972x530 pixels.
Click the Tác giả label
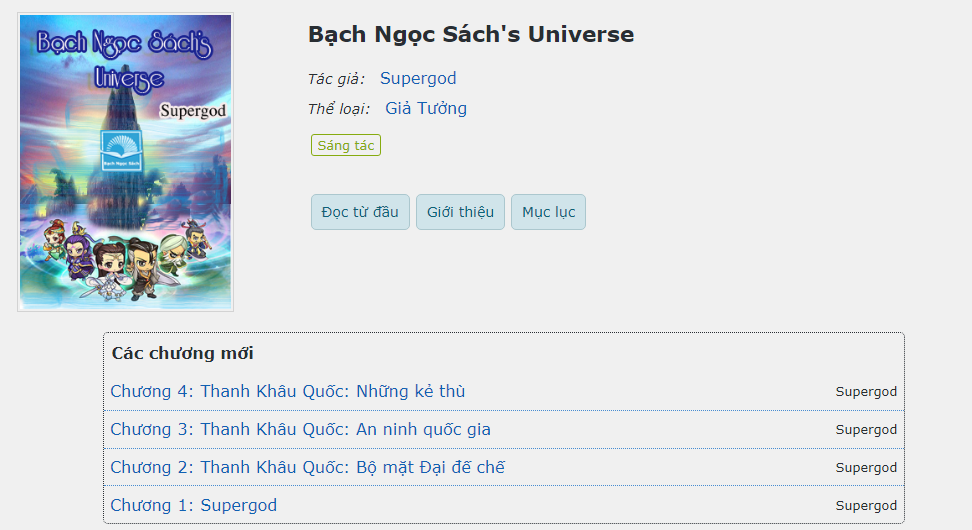tap(336, 79)
